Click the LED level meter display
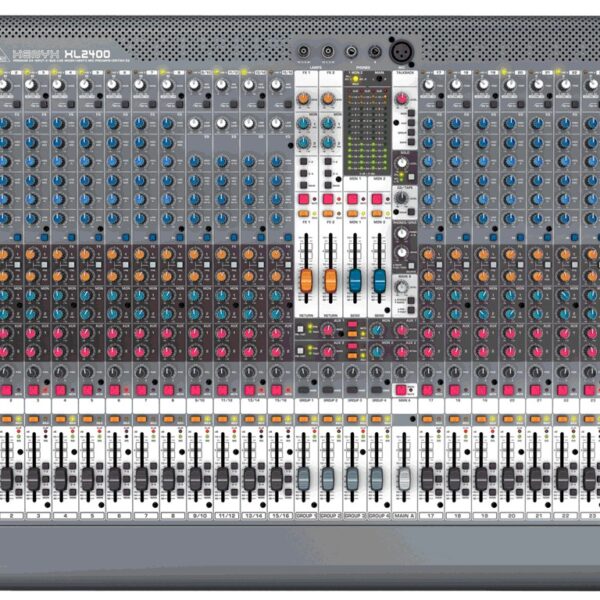Image resolution: width=600 pixels, height=600 pixels. pyautogui.click(x=365, y=140)
